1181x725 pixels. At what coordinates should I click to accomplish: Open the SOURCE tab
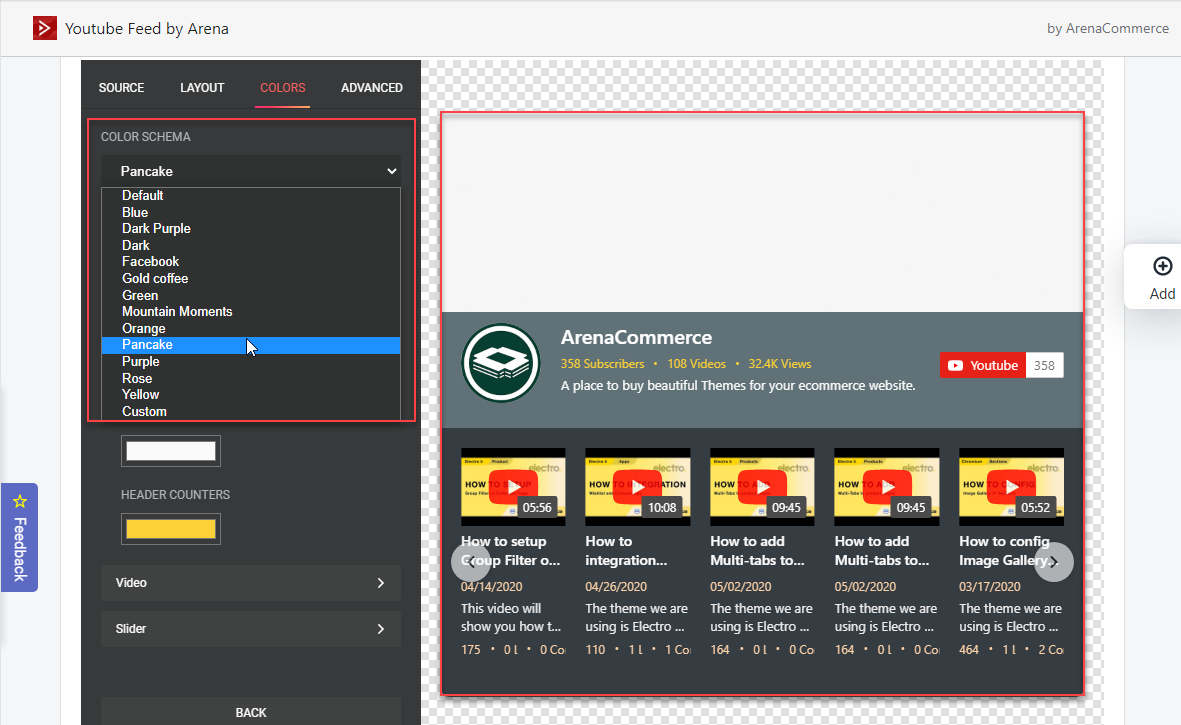pos(121,87)
